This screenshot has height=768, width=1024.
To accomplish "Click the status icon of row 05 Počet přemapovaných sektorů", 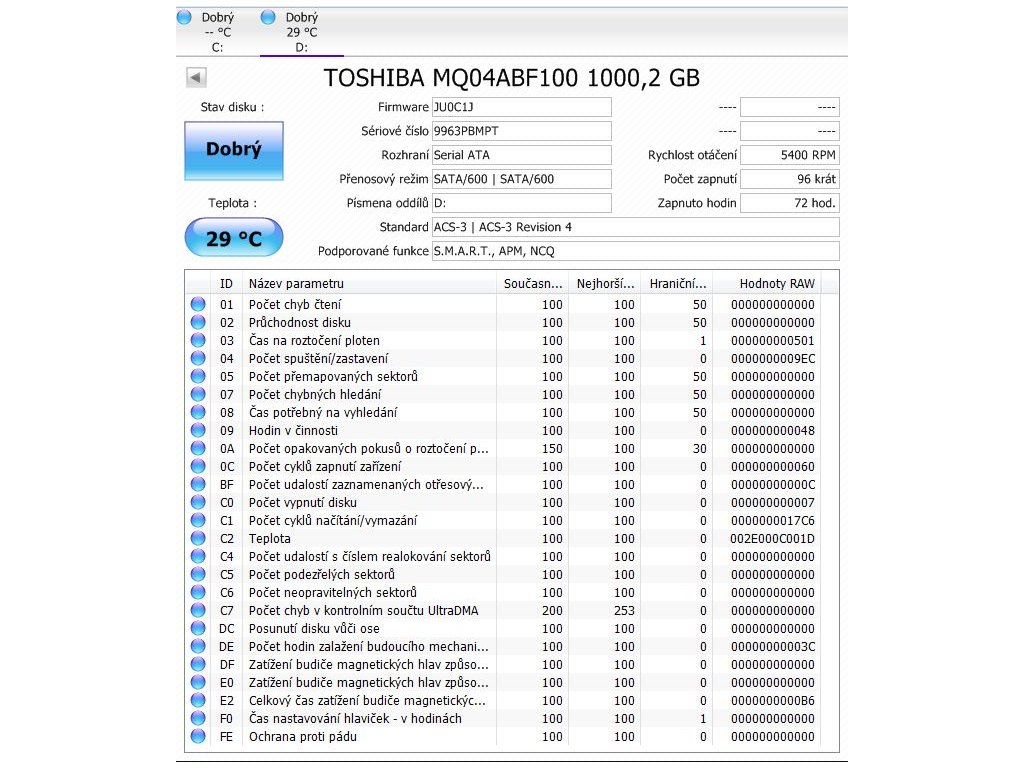I will [x=198, y=377].
